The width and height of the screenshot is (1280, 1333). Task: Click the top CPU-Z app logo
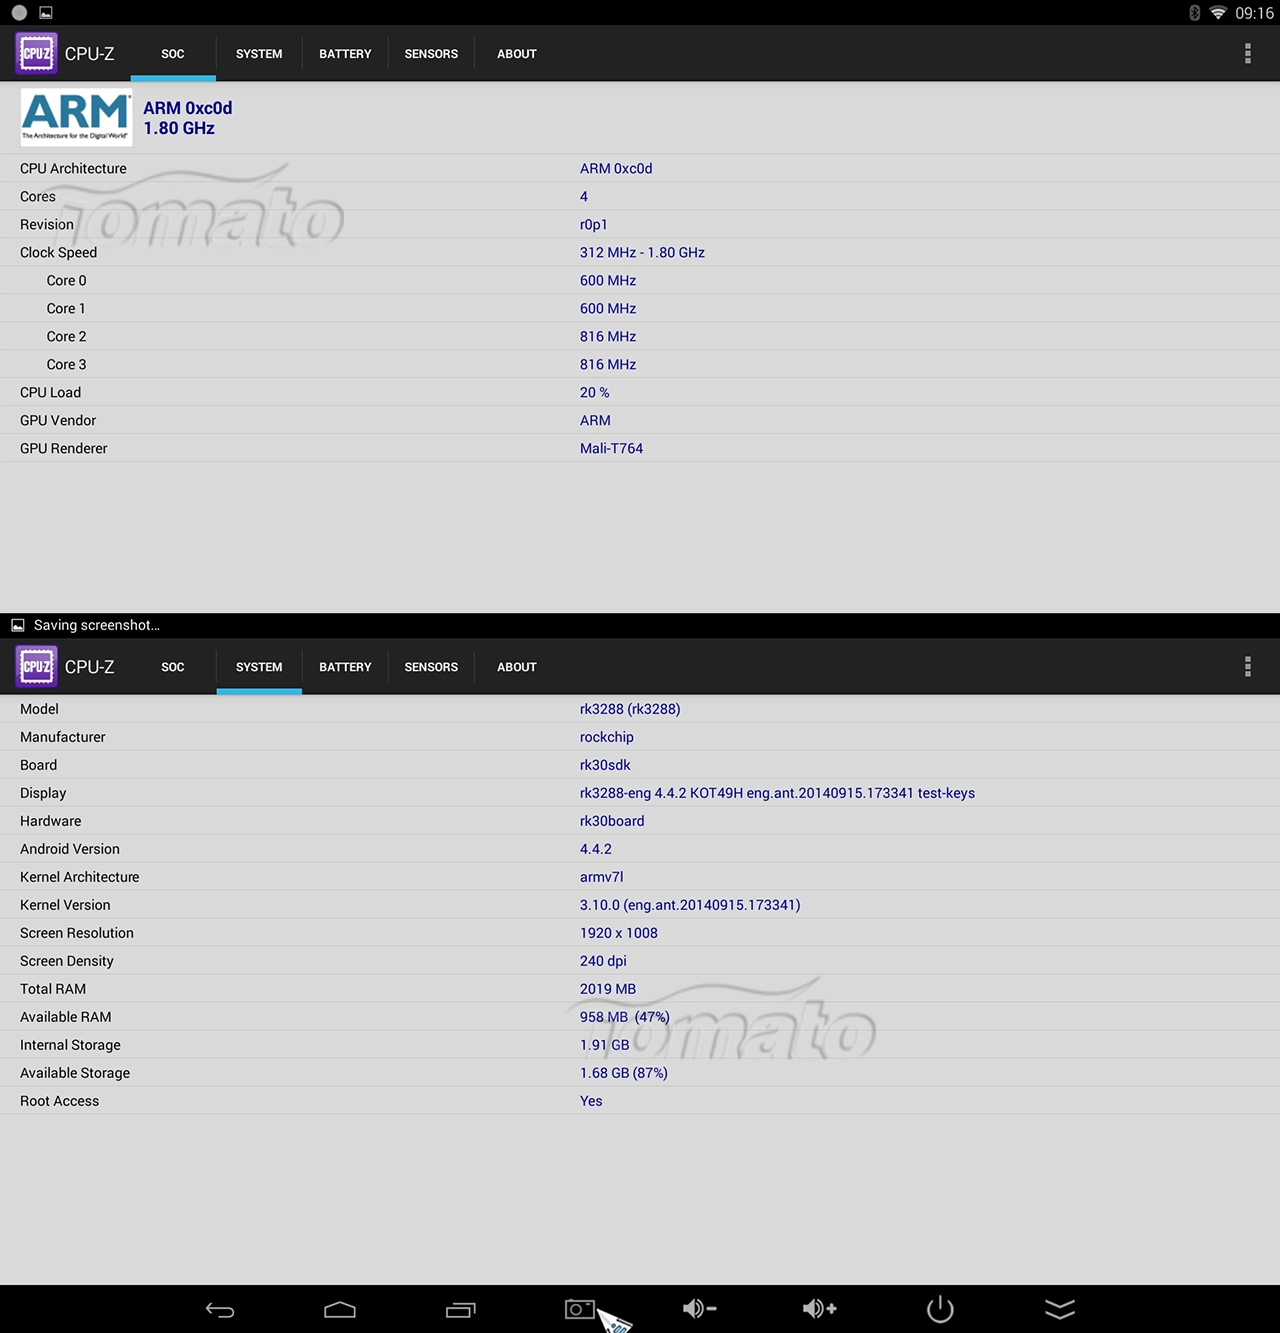pyautogui.click(x=36, y=54)
